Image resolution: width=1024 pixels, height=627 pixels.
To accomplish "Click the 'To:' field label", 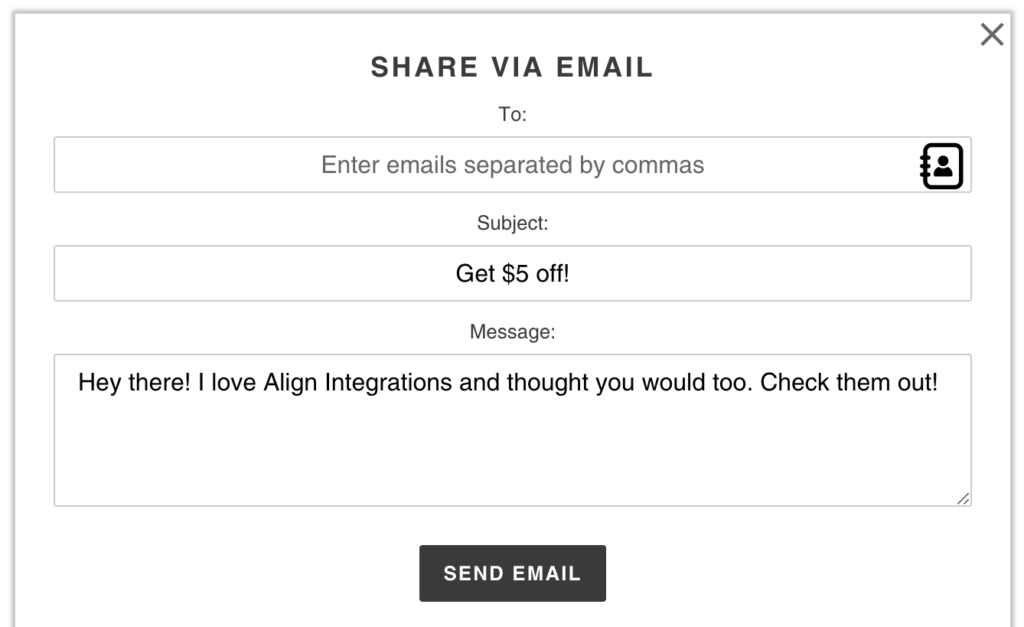I will [x=513, y=114].
